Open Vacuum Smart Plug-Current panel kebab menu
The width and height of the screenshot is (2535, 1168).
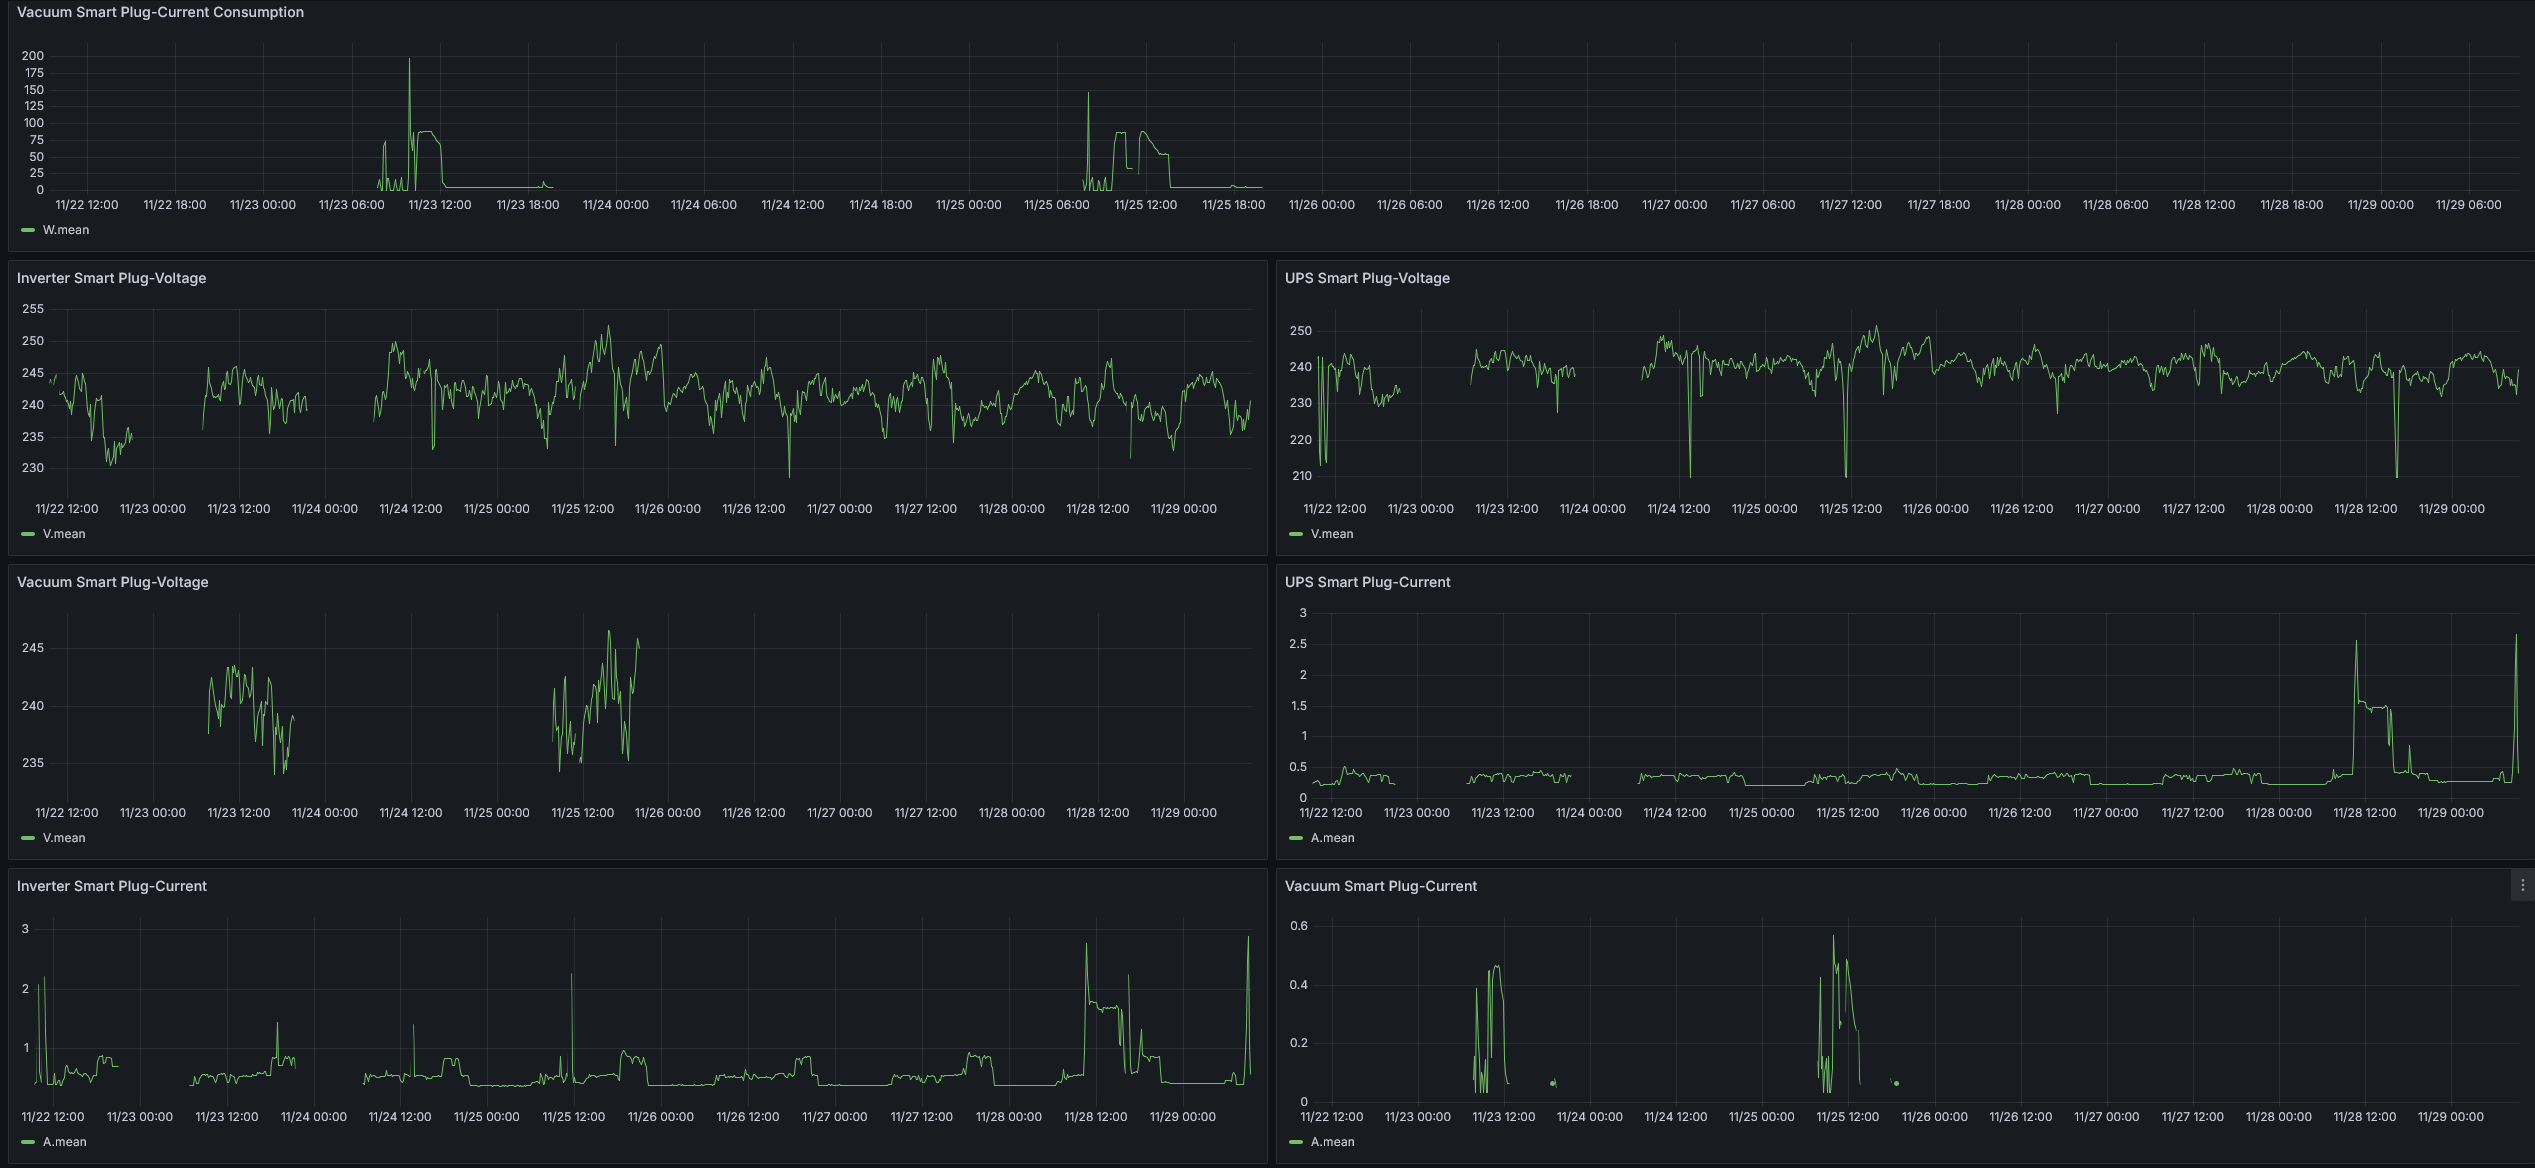coord(2522,885)
